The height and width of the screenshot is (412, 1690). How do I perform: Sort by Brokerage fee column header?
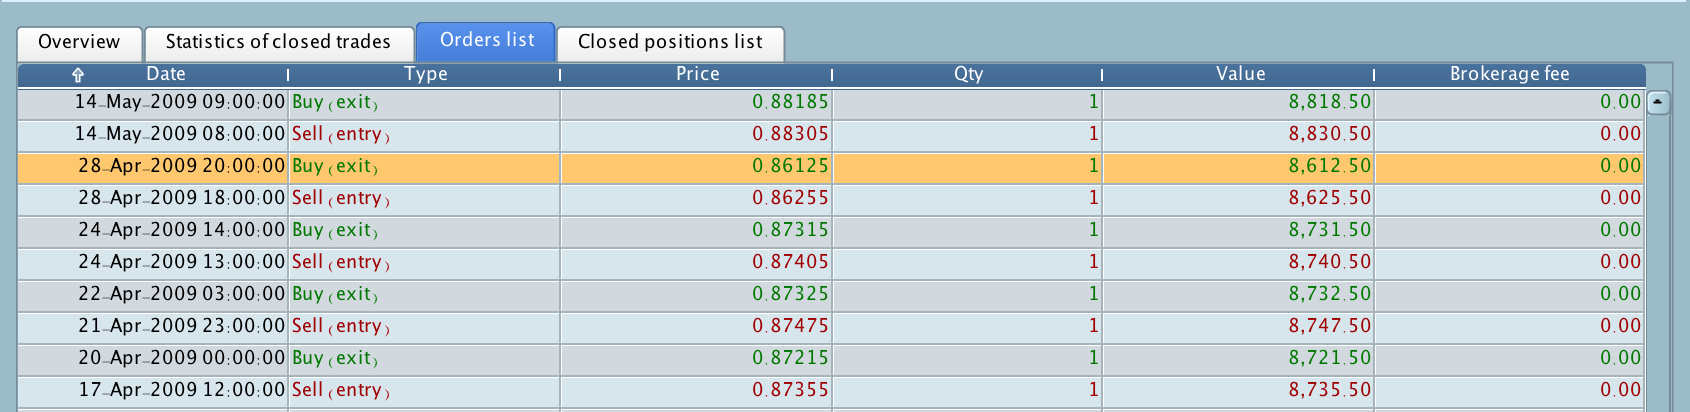(1509, 74)
